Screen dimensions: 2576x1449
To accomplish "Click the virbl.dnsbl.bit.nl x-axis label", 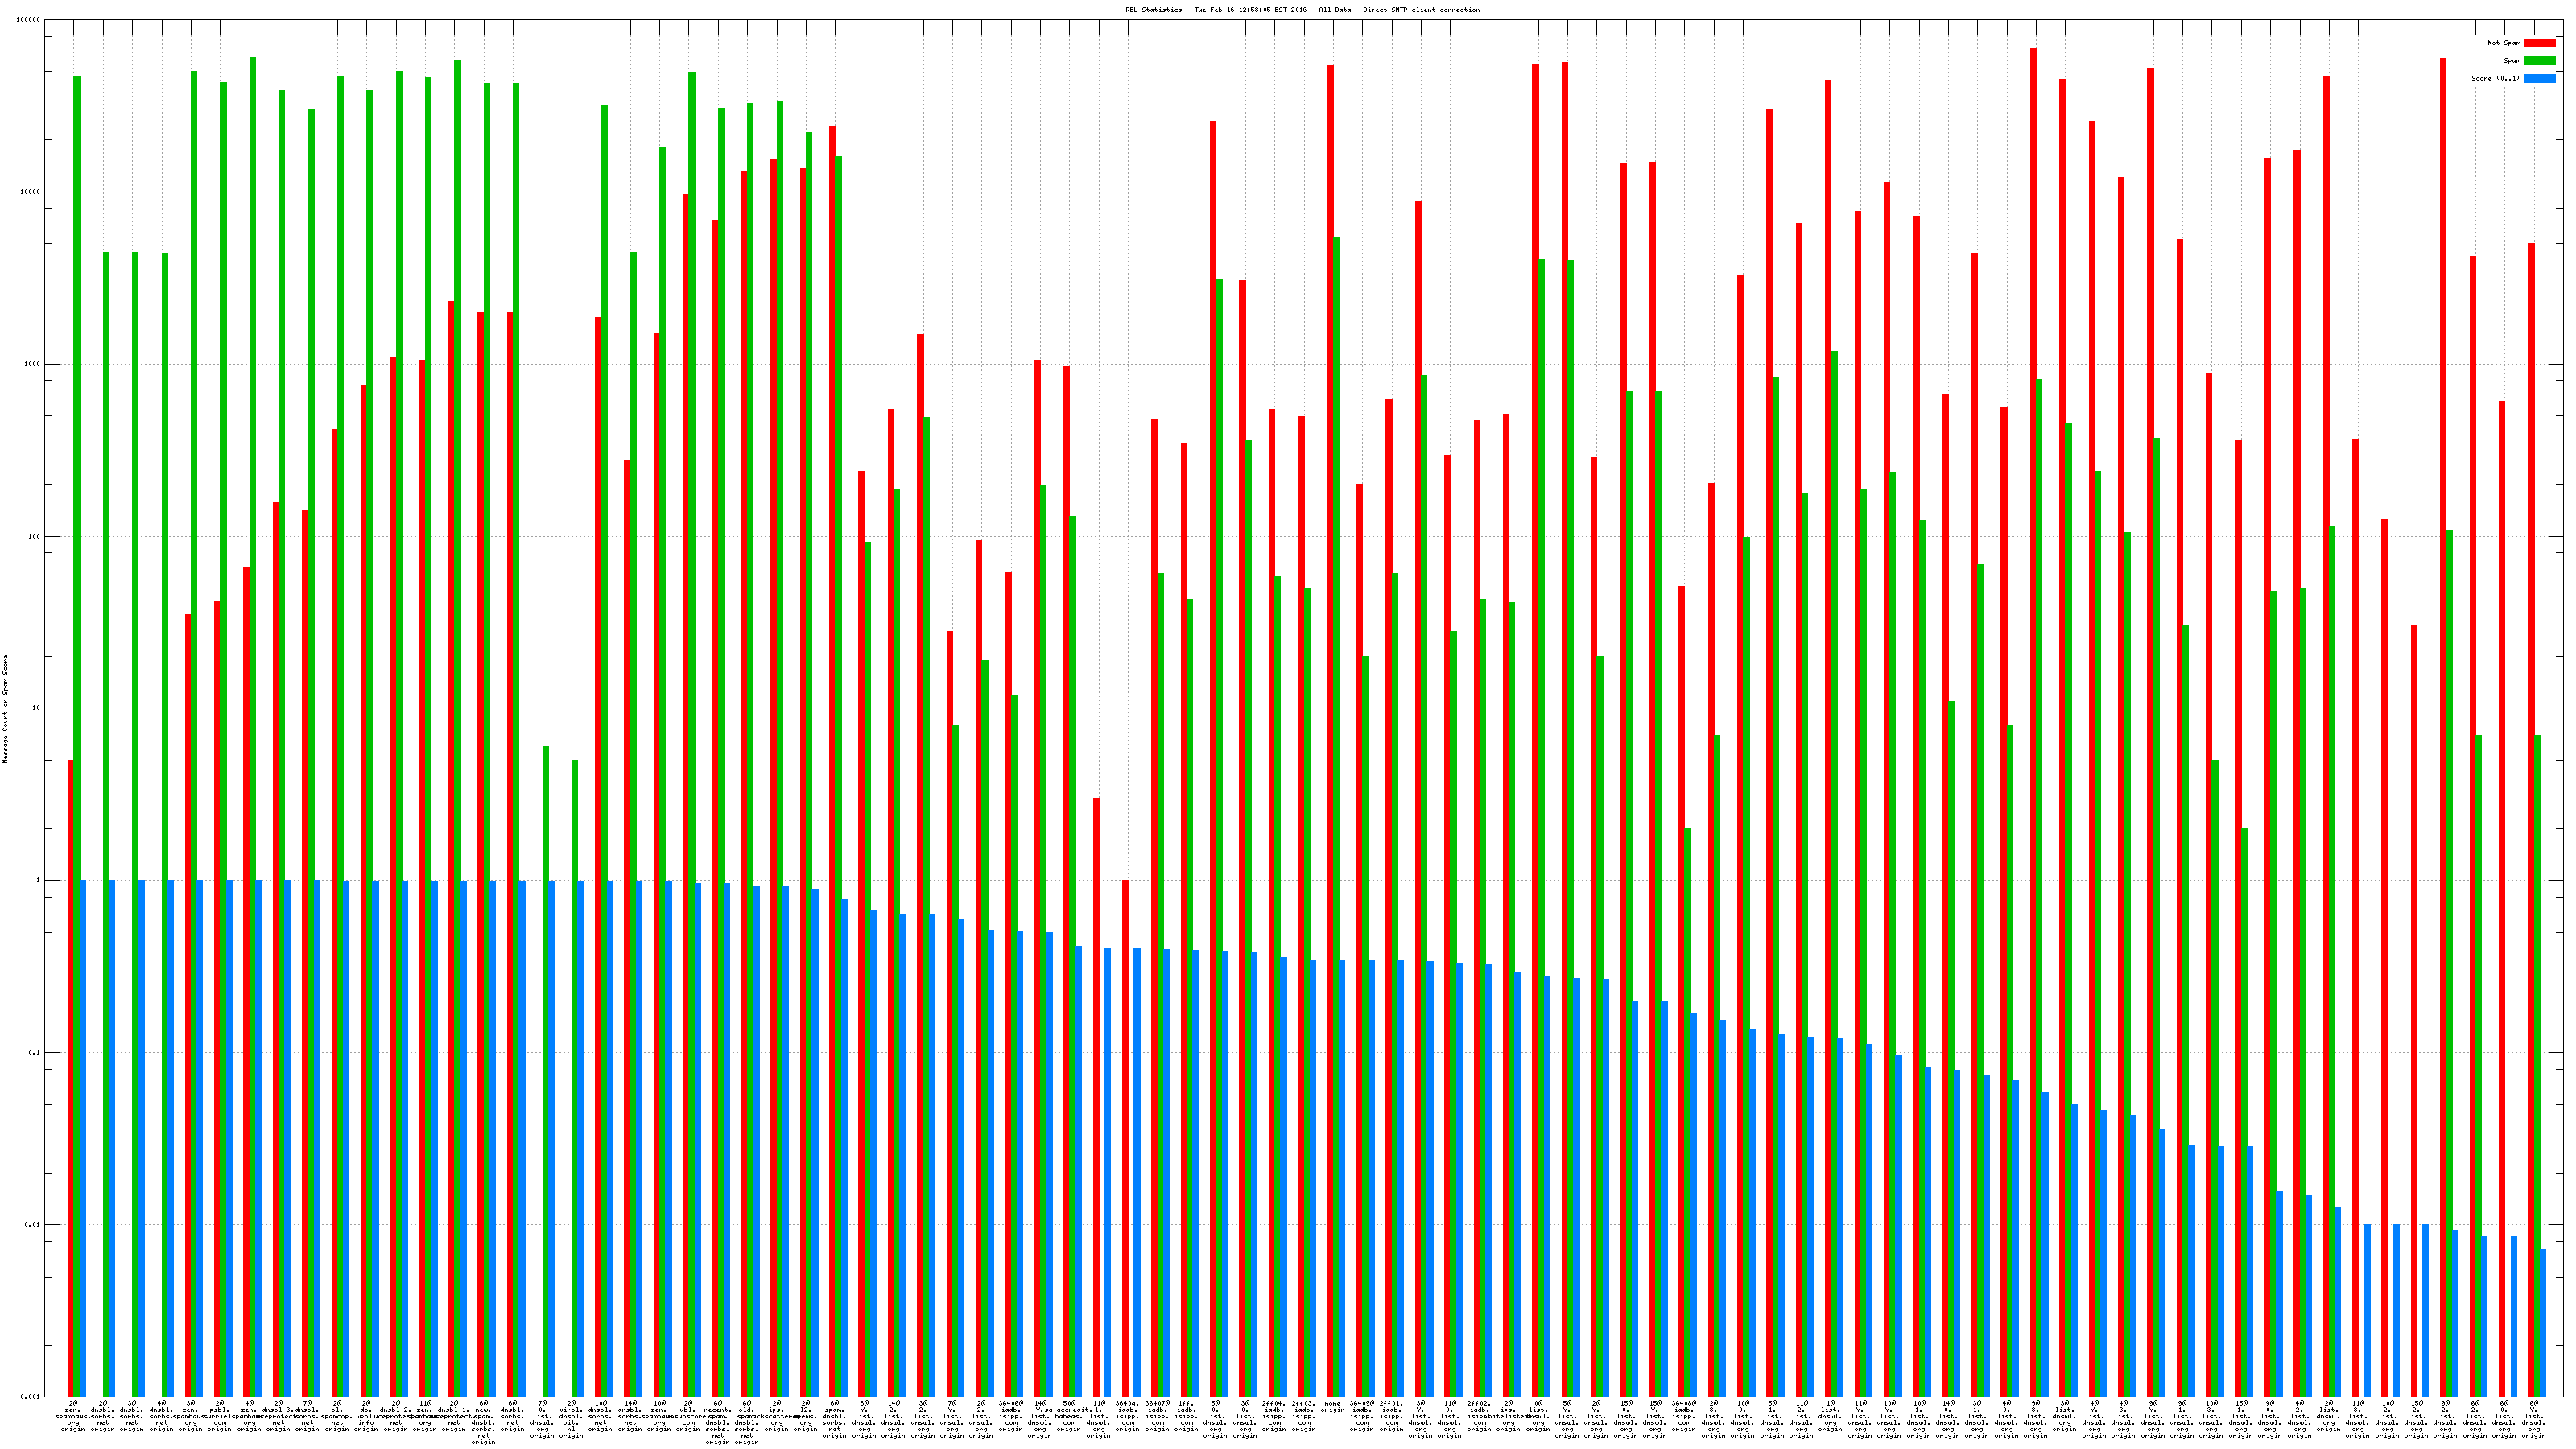I will click(571, 1419).
